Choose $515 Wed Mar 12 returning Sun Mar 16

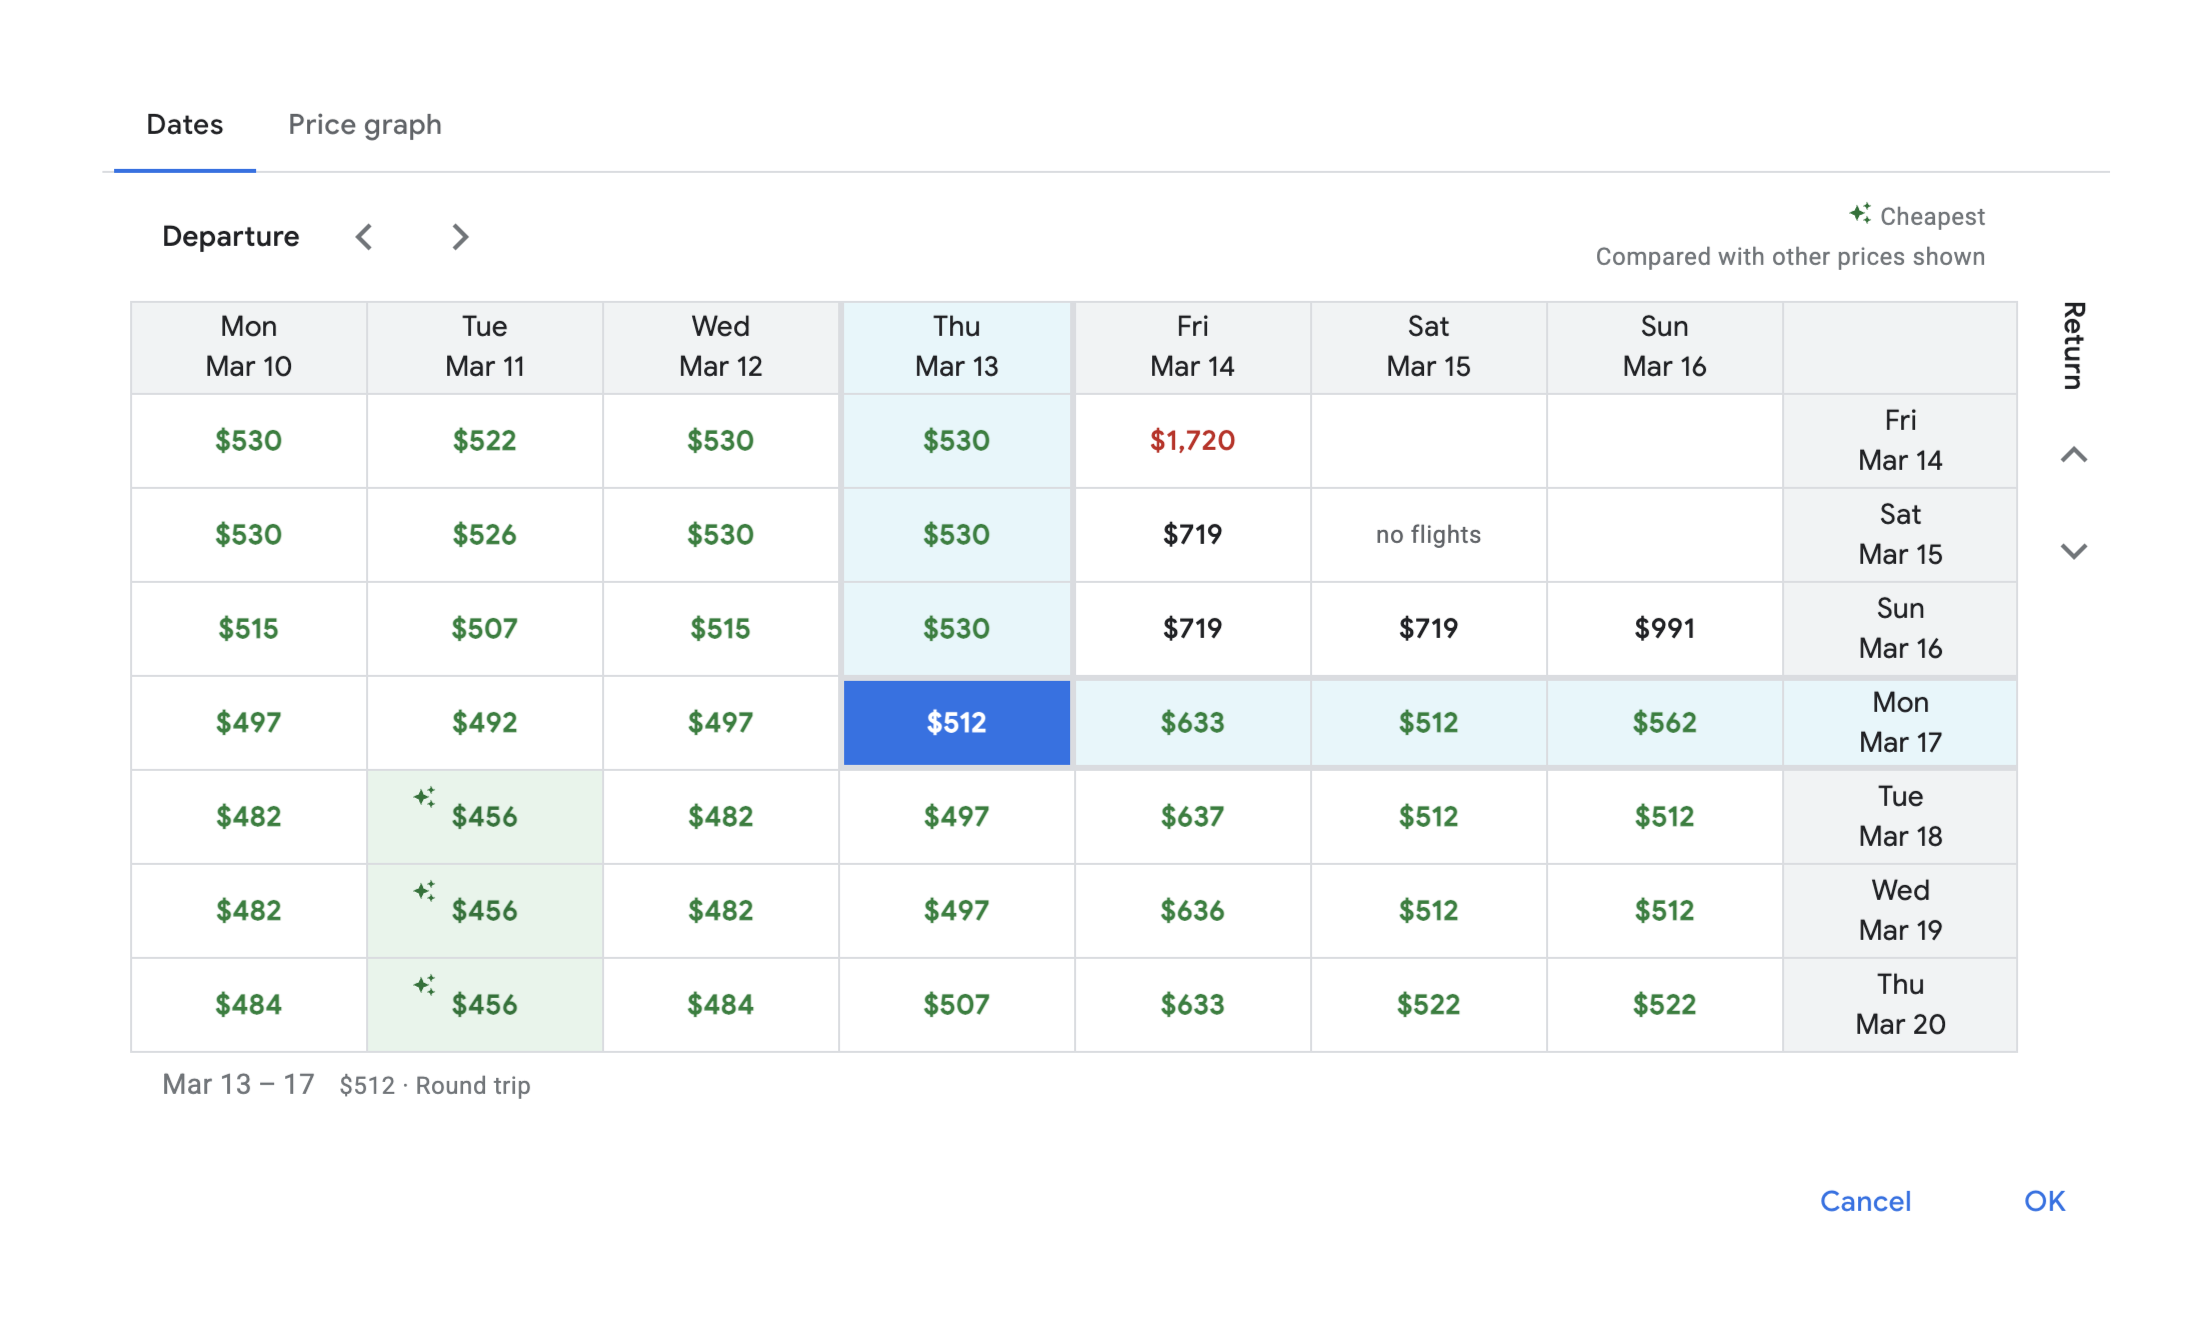[x=721, y=629]
